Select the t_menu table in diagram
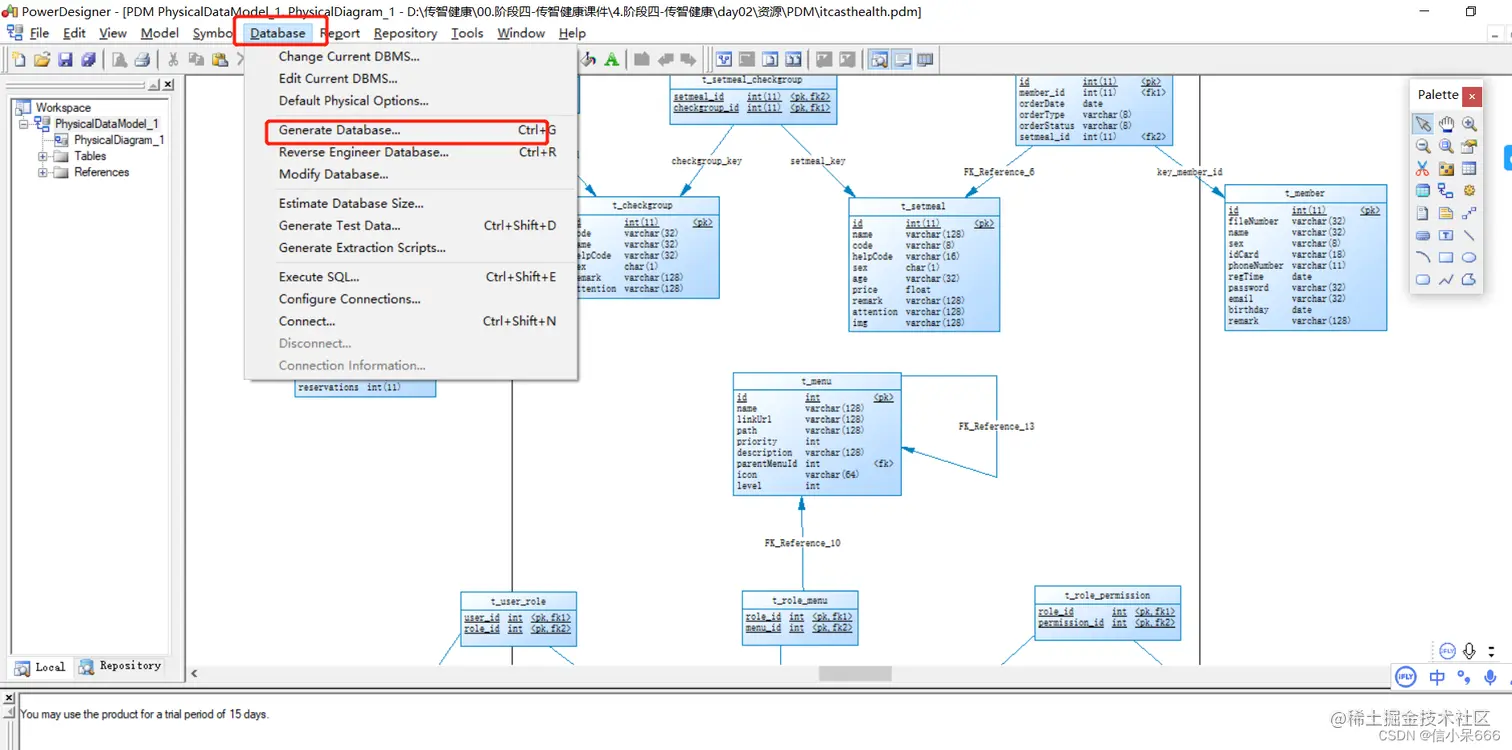Screen dimensions: 1512x750 (x=817, y=434)
